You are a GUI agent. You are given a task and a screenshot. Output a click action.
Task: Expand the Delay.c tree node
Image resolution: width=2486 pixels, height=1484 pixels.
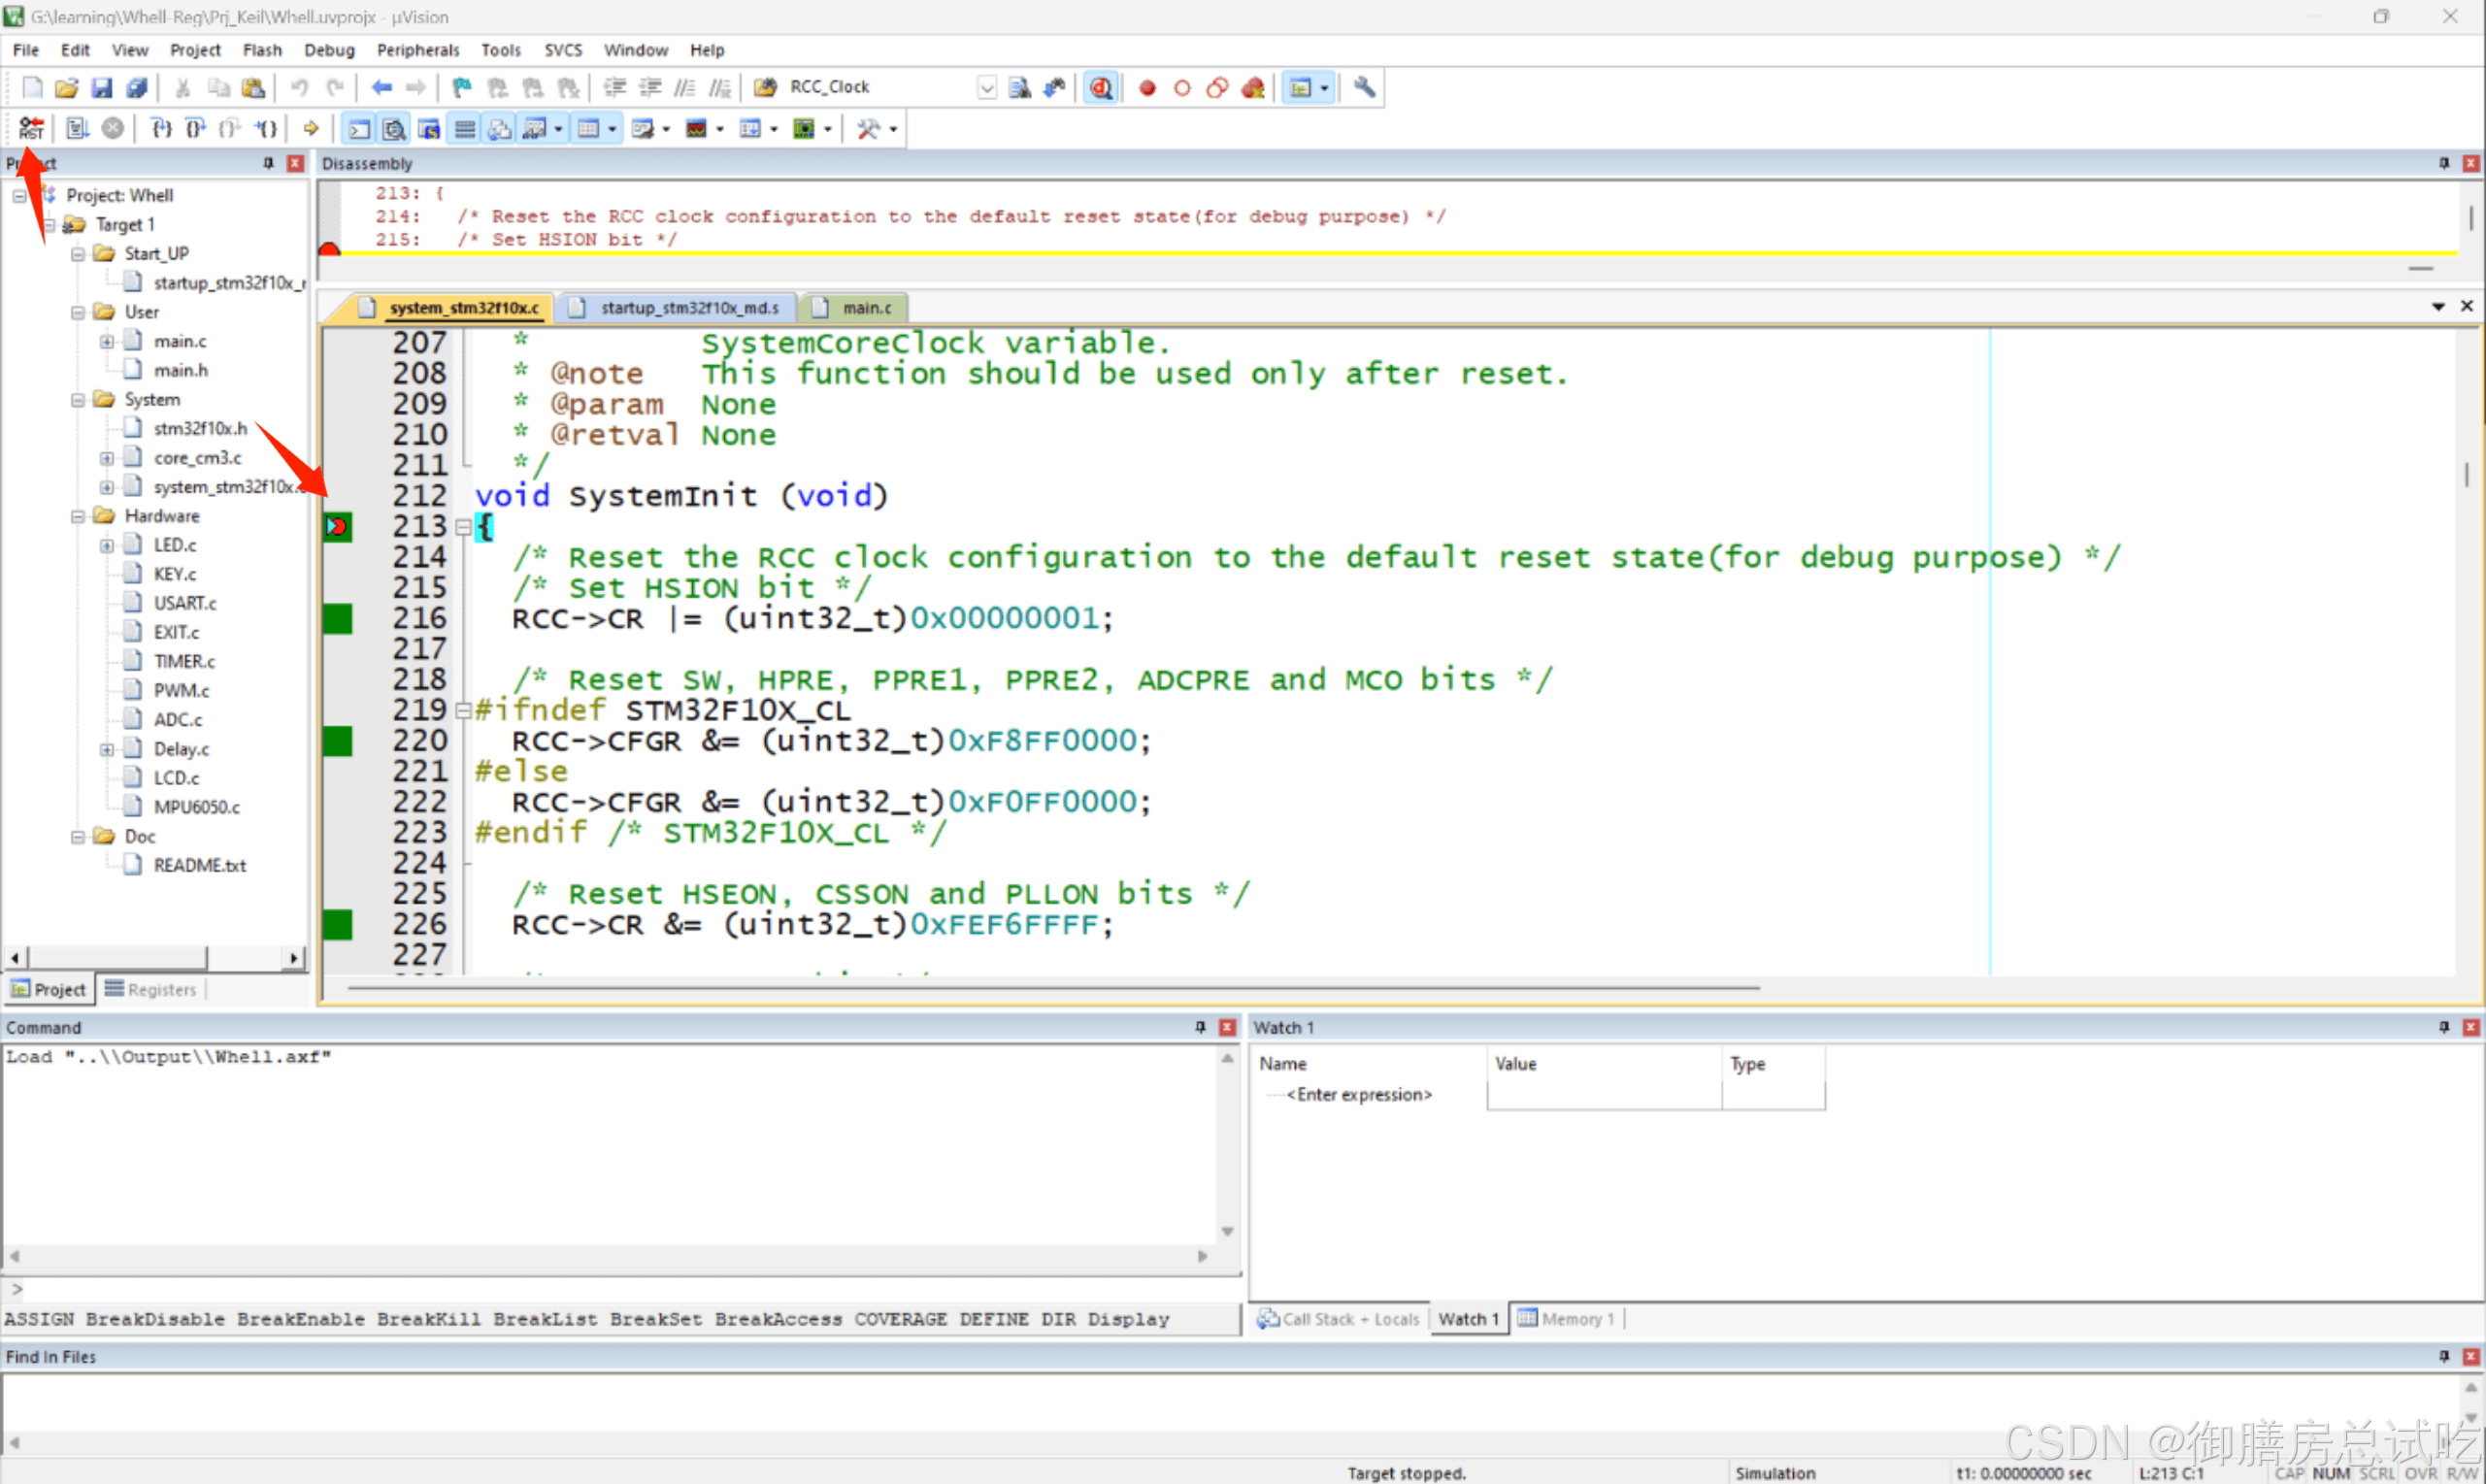(107, 749)
